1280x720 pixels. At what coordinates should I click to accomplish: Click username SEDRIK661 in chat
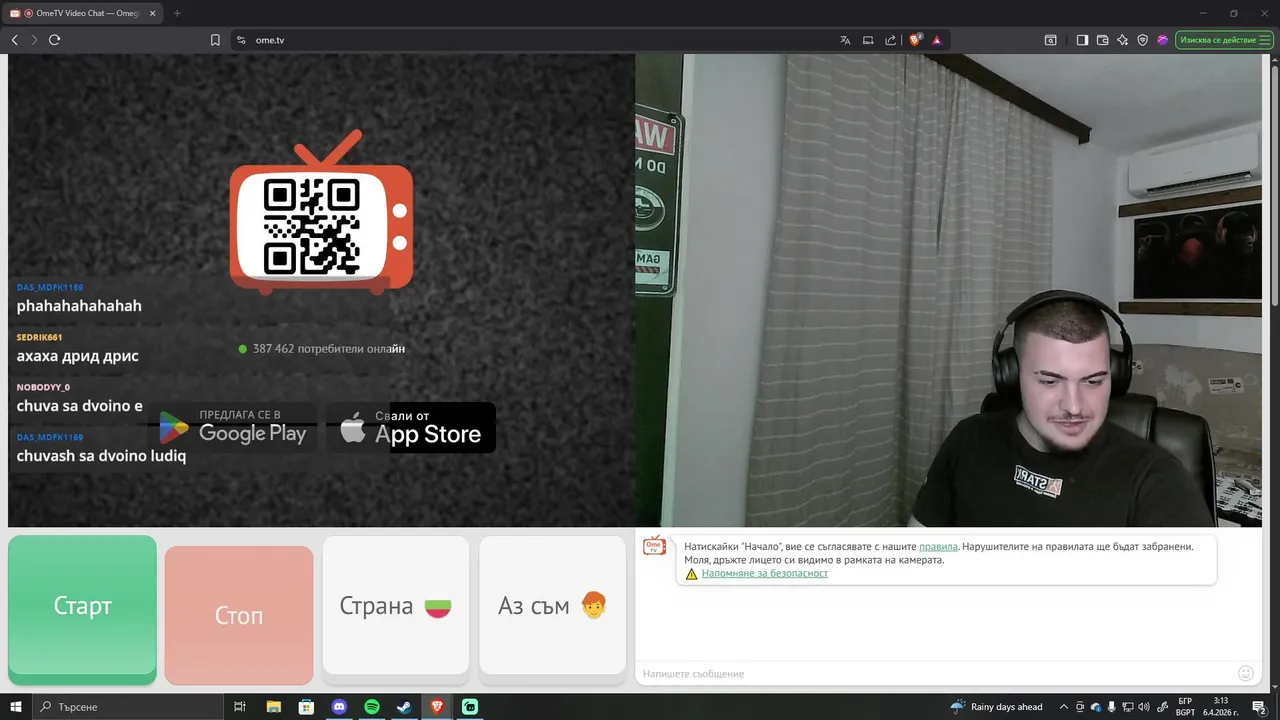point(39,337)
